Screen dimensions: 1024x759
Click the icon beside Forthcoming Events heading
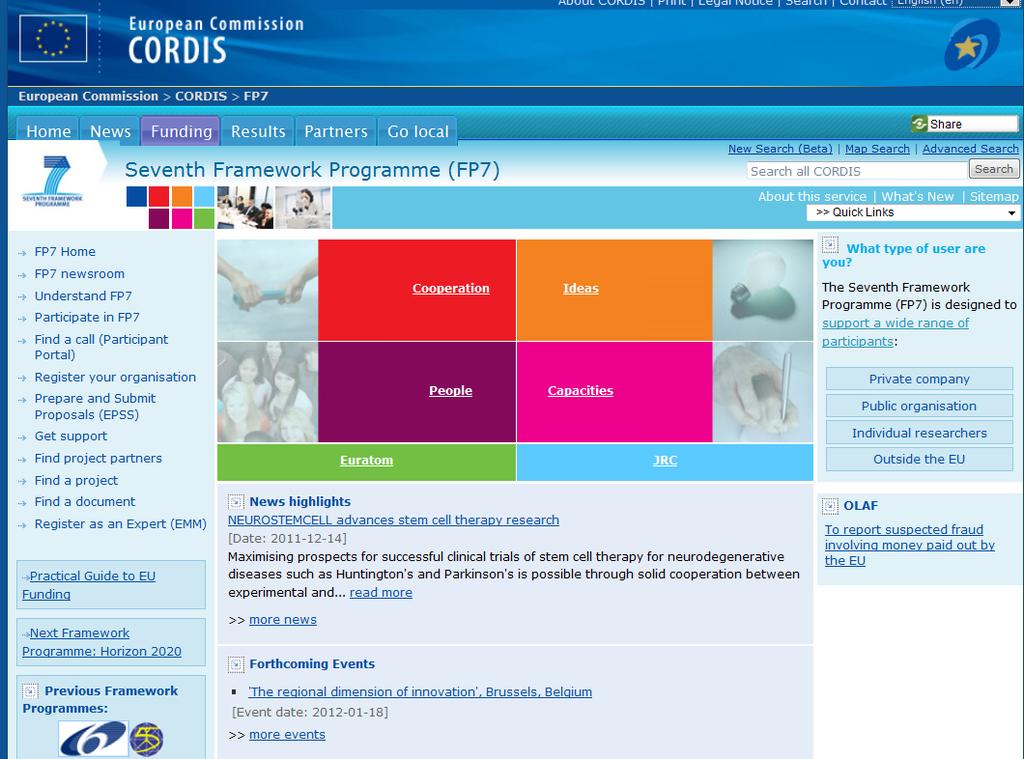pos(236,664)
